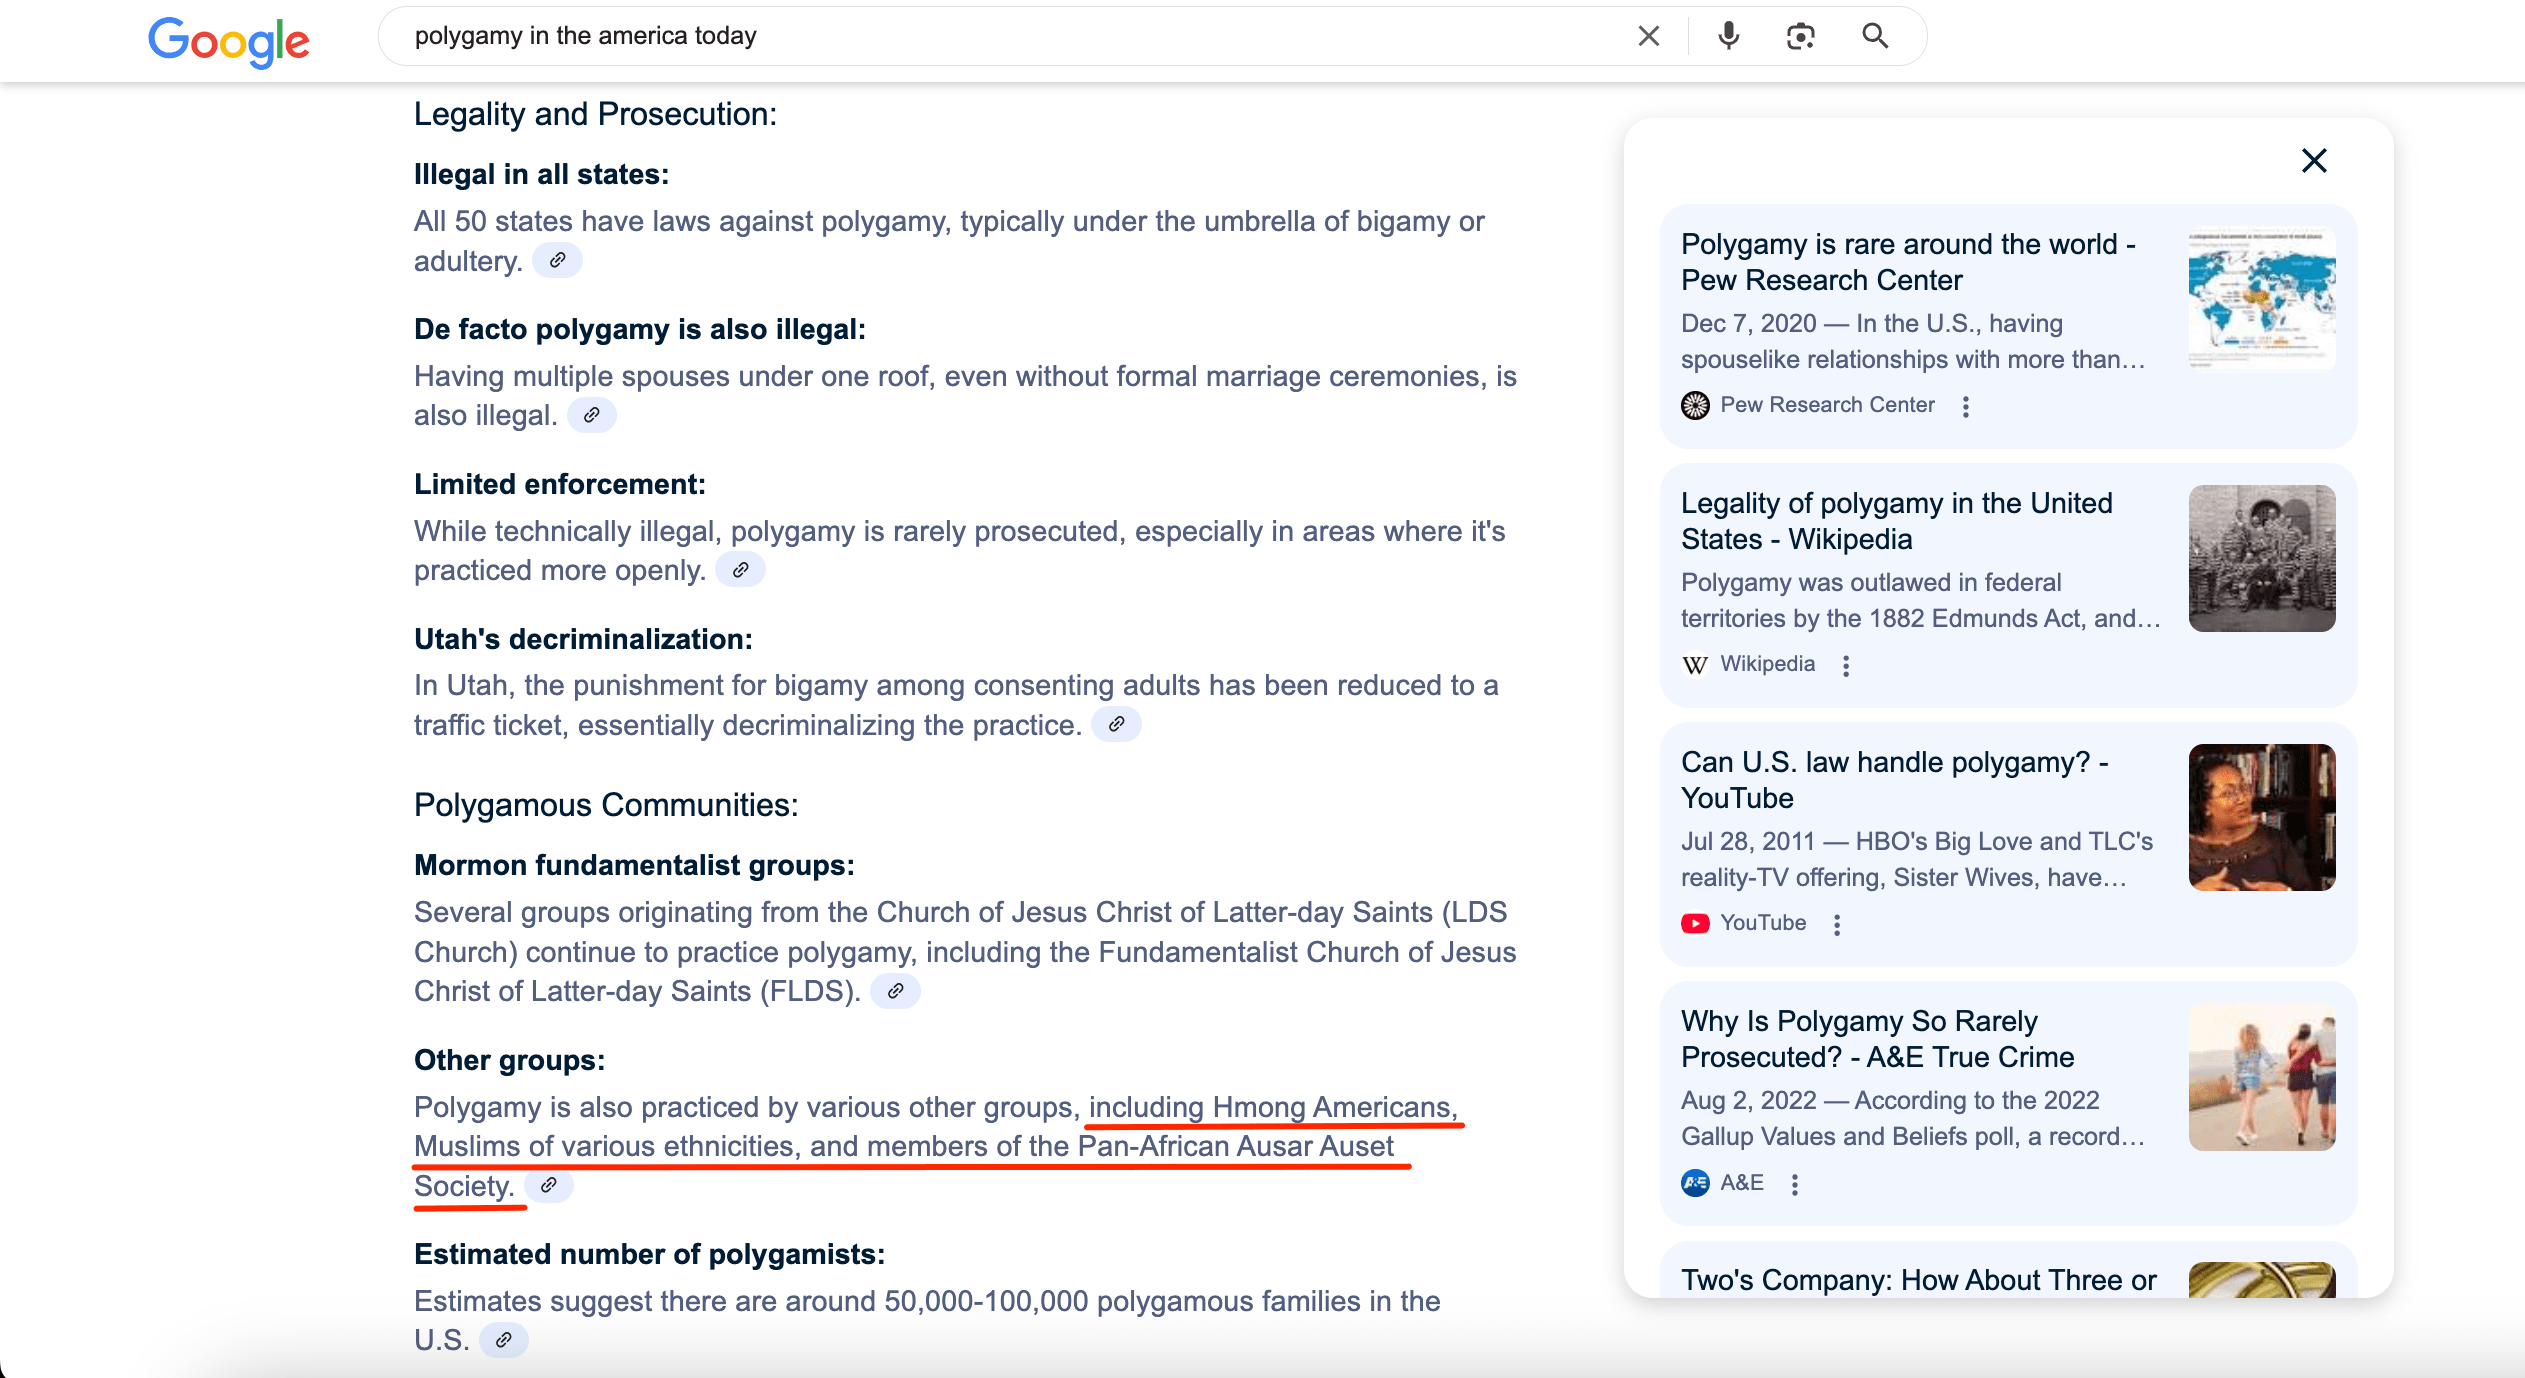
Task: Click the snippet 'Aug 2, 2022 — According to the 2022'
Action: coord(1890,1101)
